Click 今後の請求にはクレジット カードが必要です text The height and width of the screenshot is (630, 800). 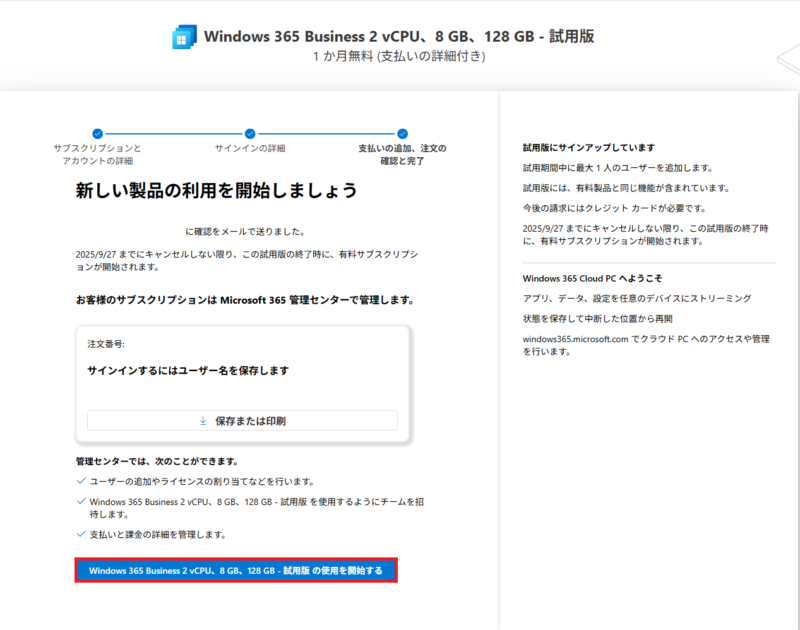615,208
